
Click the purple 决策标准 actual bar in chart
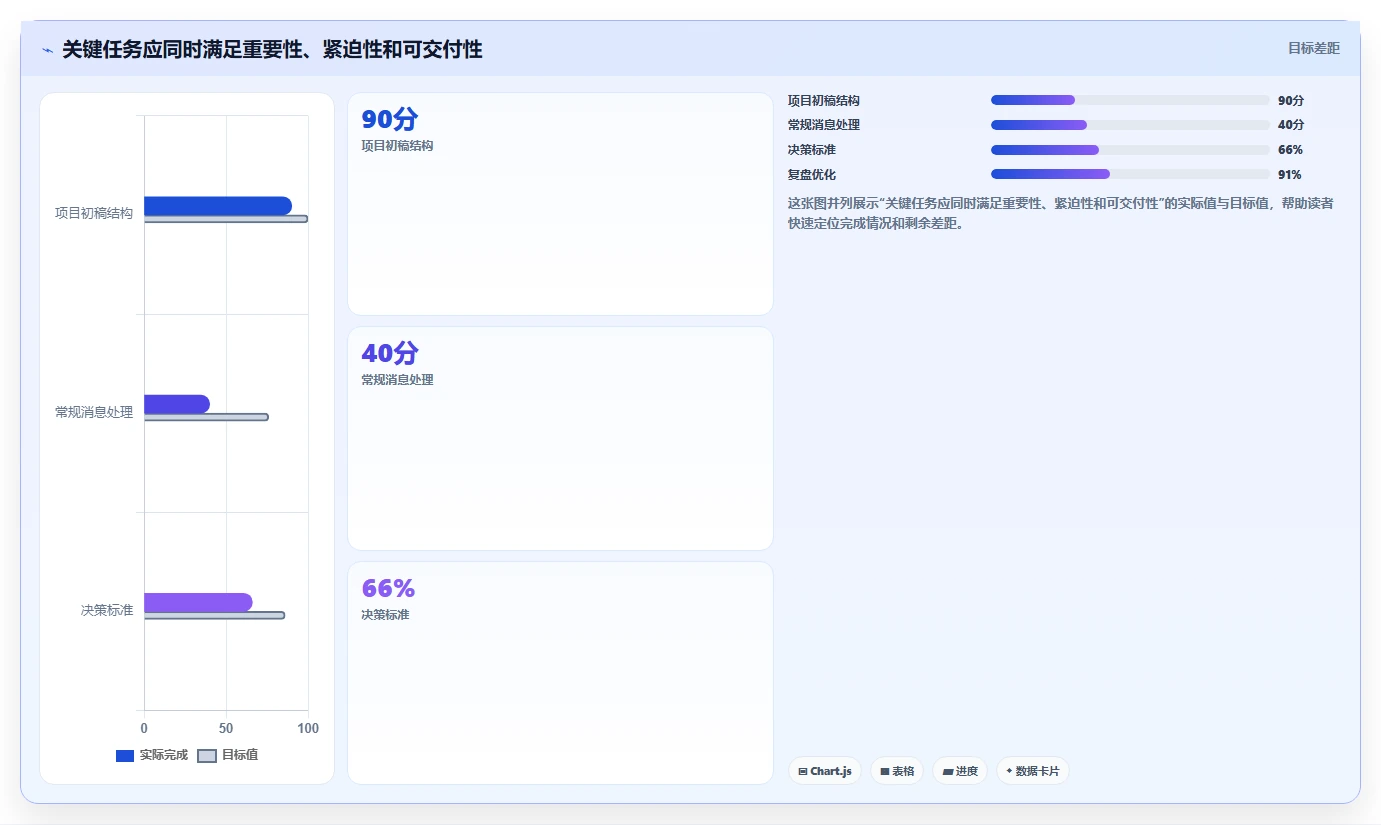(198, 602)
